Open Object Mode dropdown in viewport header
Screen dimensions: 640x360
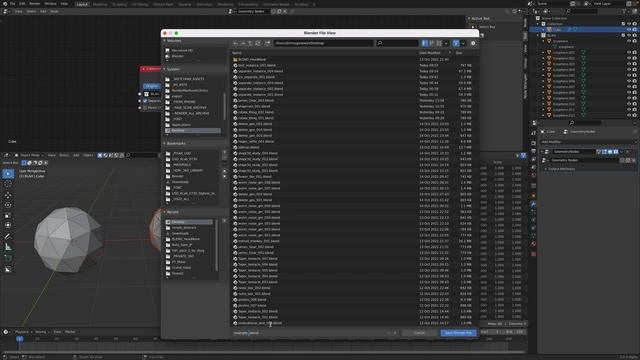pyautogui.click(x=30, y=156)
